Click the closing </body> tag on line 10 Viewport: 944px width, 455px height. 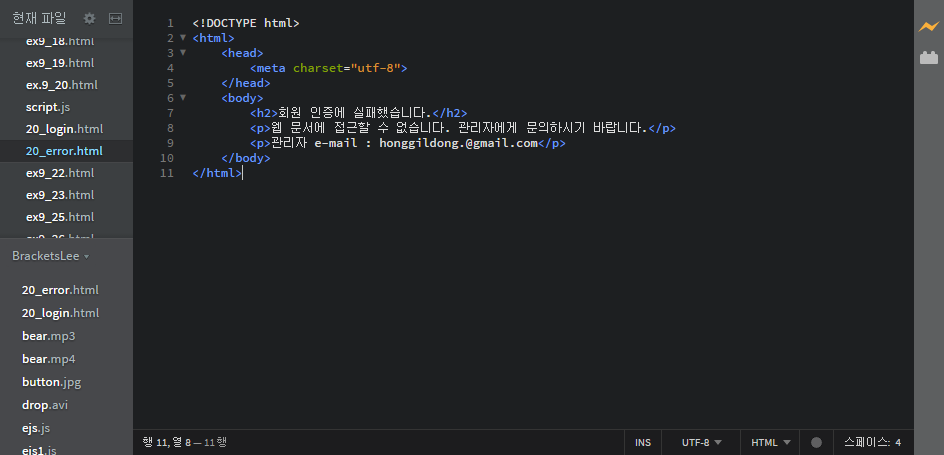[x=246, y=158]
